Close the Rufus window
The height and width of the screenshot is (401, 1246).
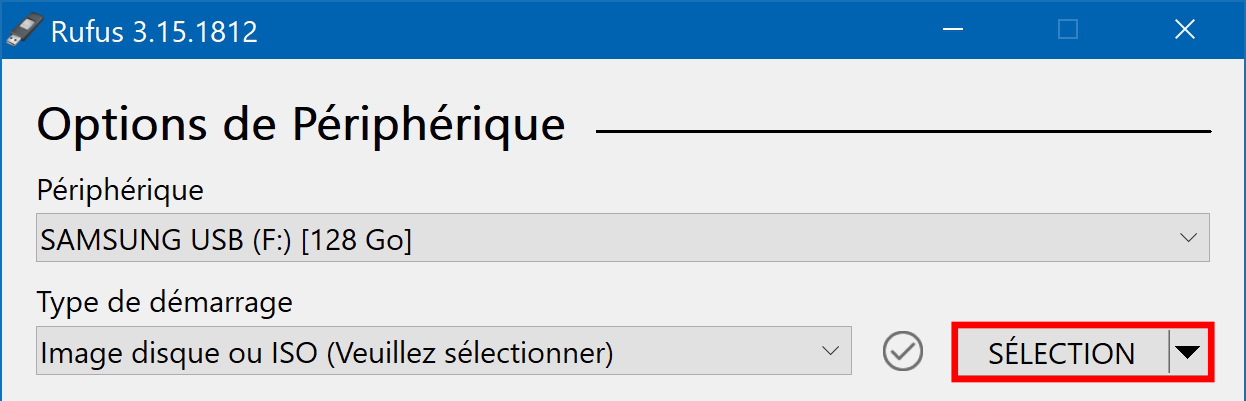(1185, 31)
